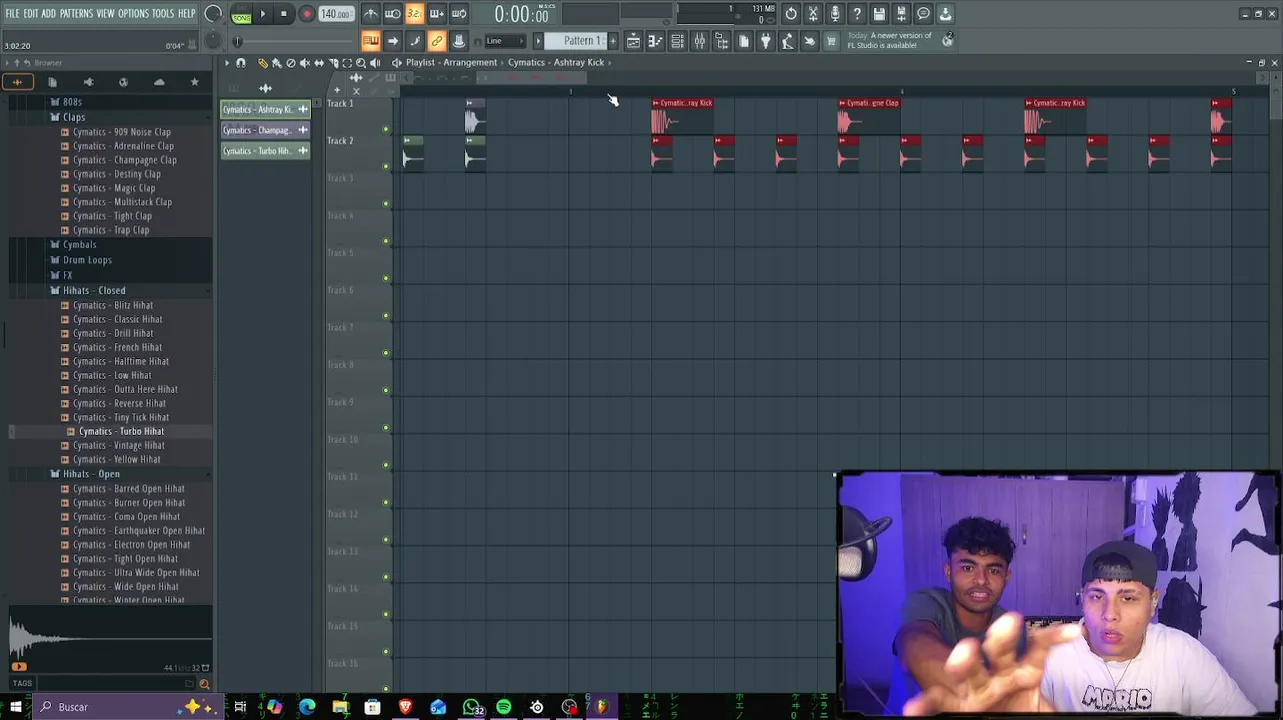Collapse the Hihats - Closed folder
The image size is (1283, 720).
94,290
